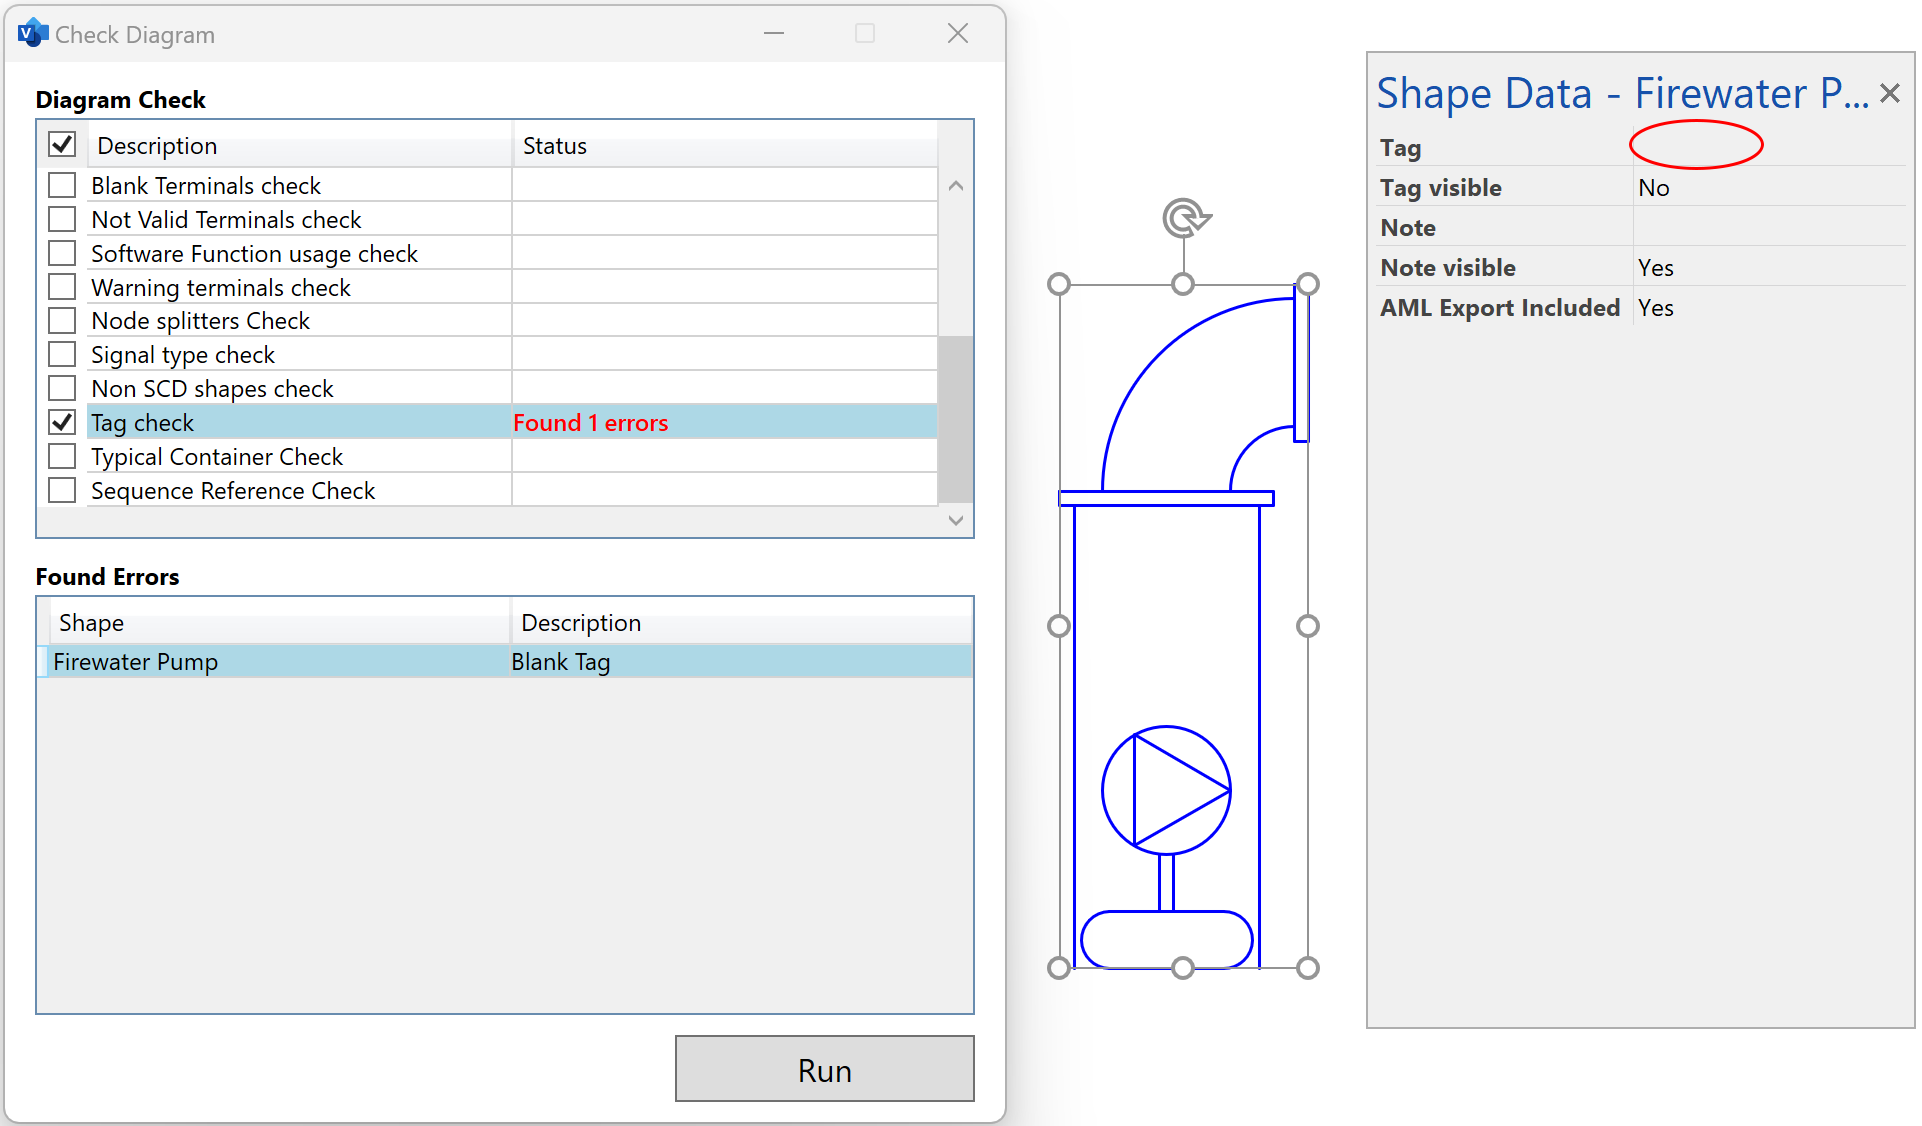1922x1126 pixels.
Task: Close the Check Diagram window
Action: 958,34
